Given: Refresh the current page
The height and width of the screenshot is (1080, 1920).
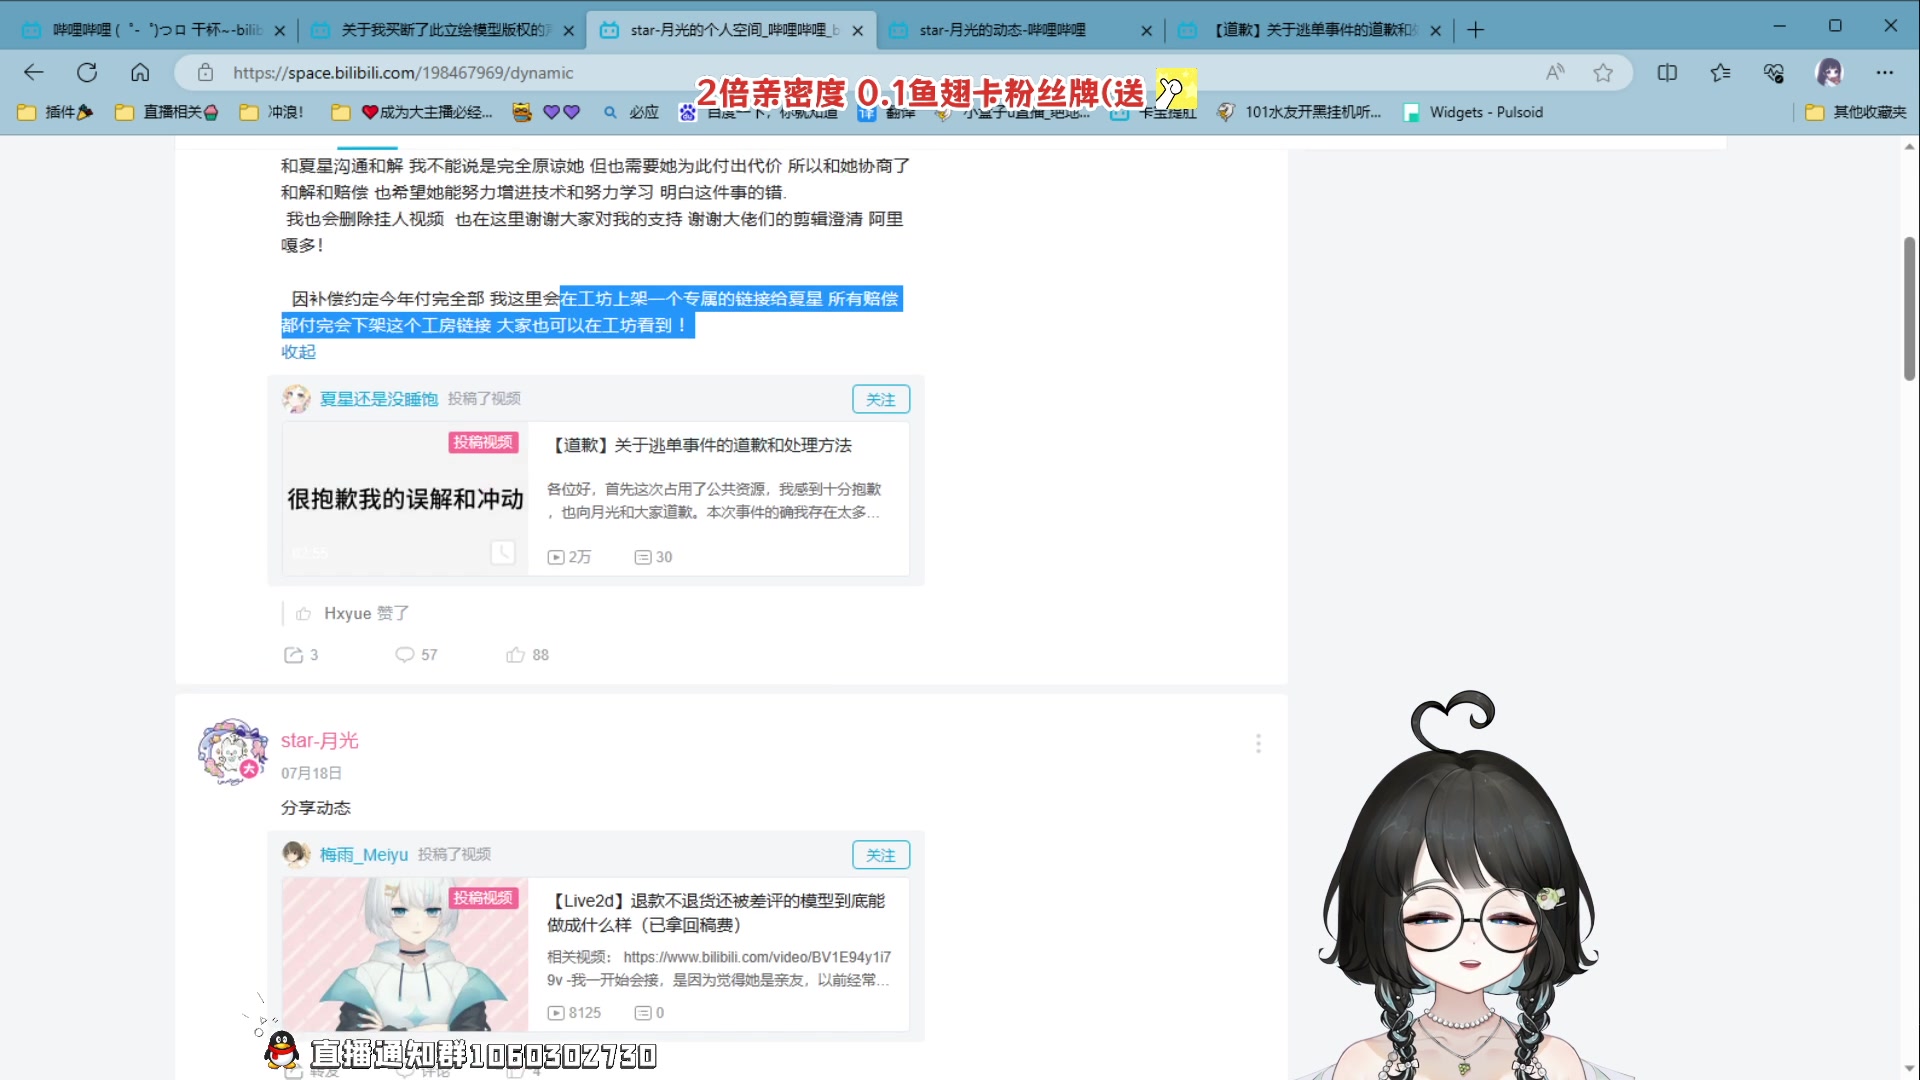Looking at the screenshot, I should [87, 72].
